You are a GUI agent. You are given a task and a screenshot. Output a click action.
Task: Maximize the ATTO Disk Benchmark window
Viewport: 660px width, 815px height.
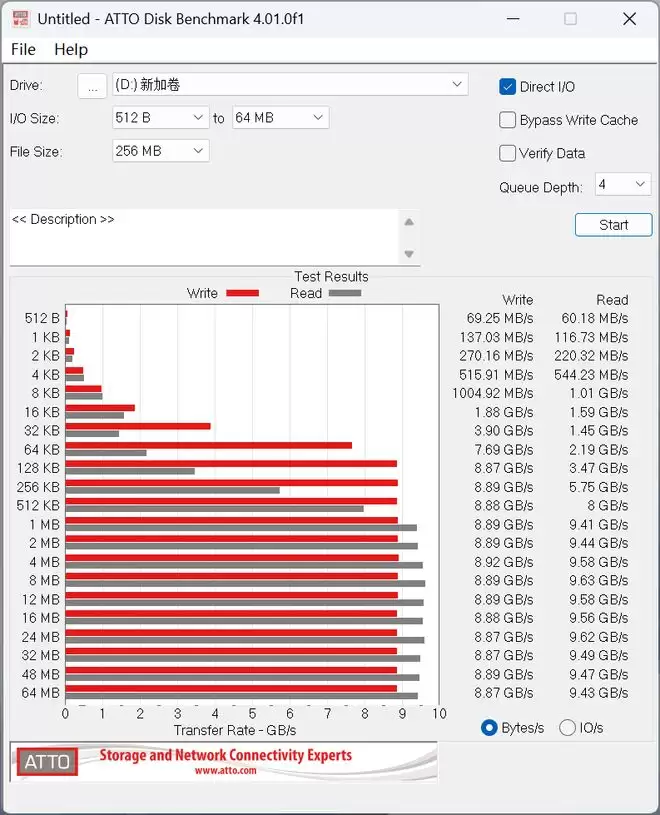570,19
